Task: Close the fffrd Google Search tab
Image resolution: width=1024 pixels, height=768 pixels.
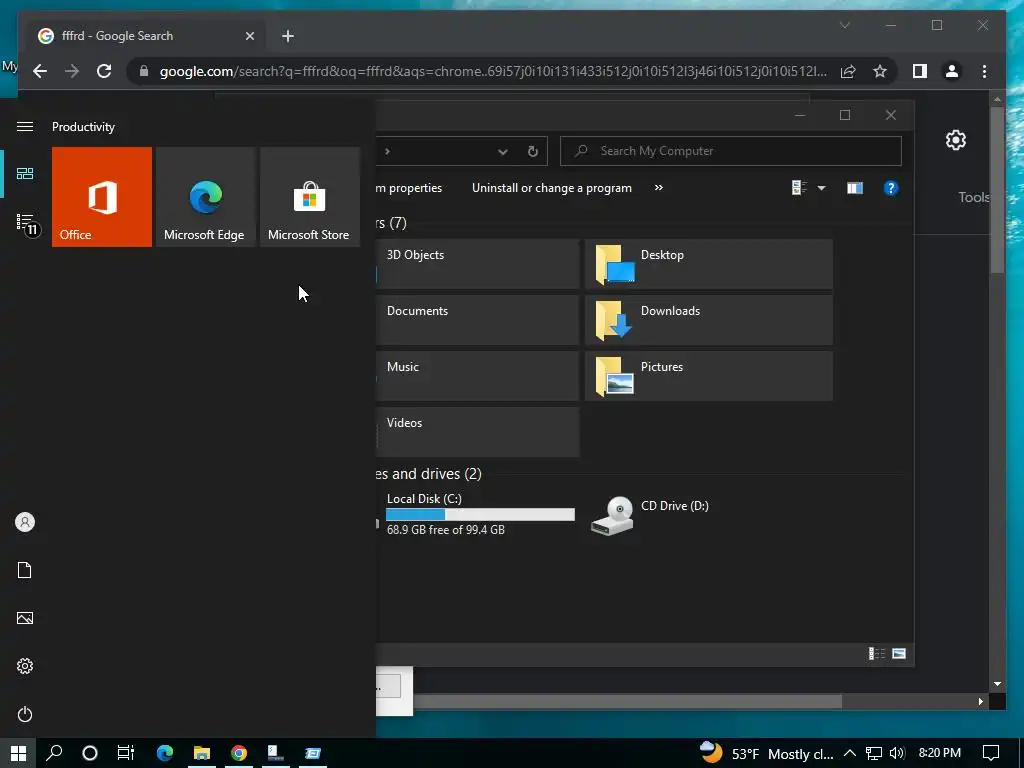Action: (249, 36)
